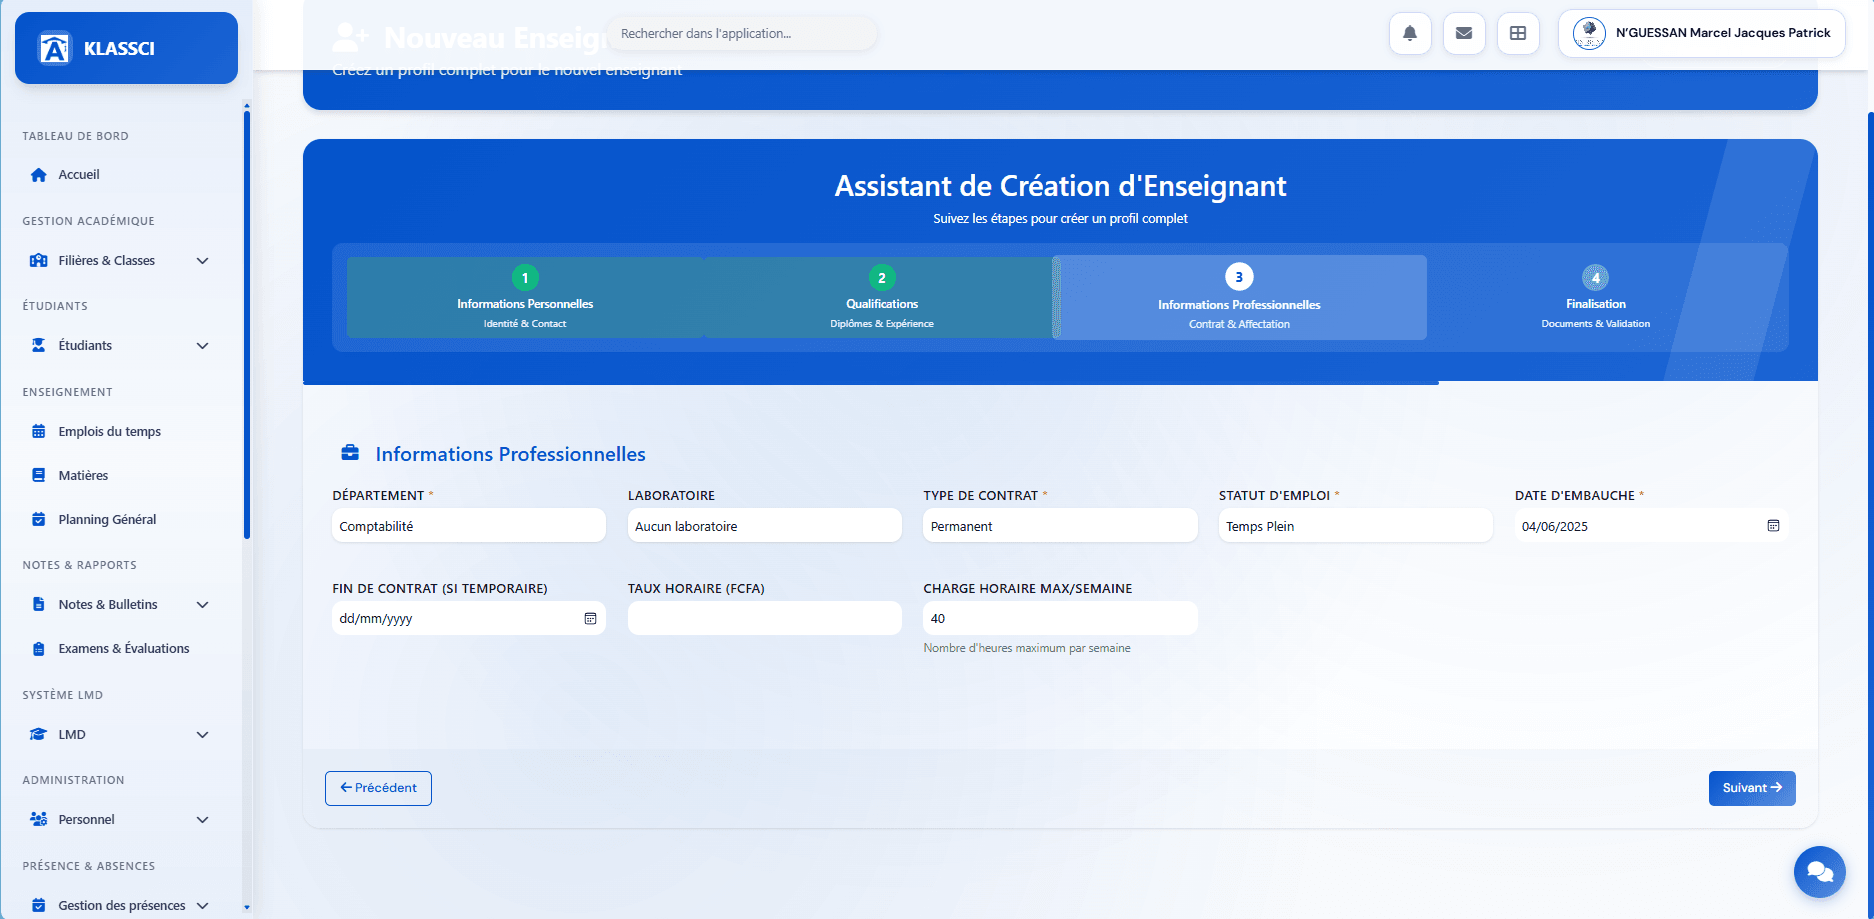Click step 1 green circle
The height and width of the screenshot is (919, 1874).
[525, 278]
